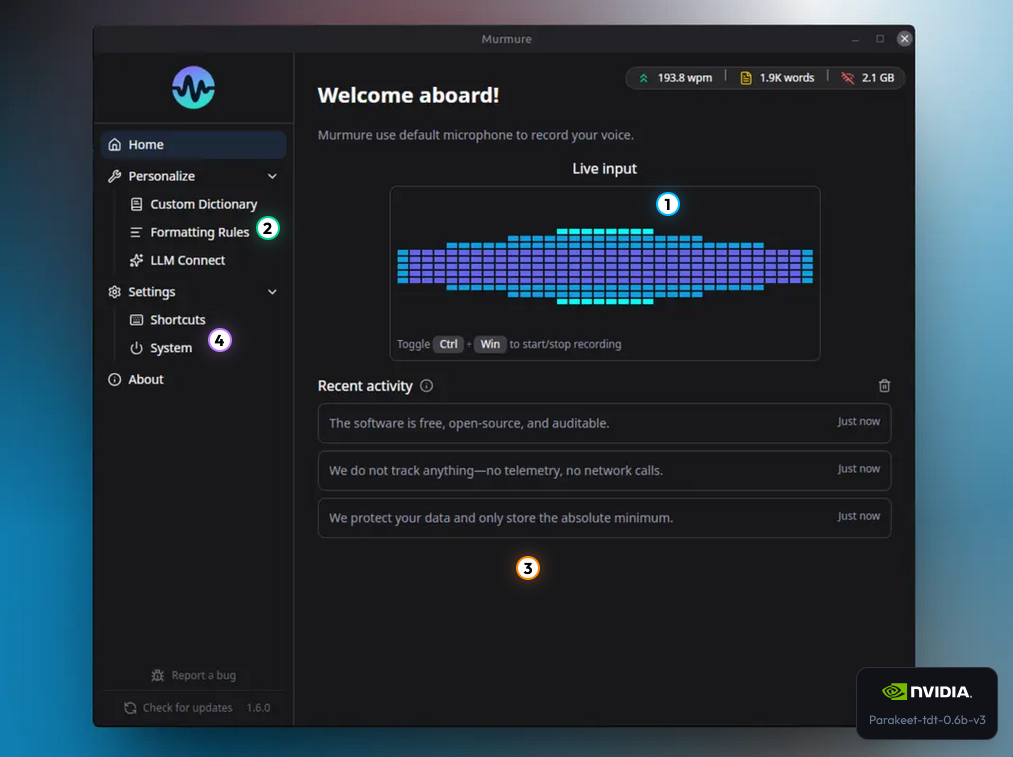Screen dimensions: 1013x757
Task: Click the 1.6.0 version number
Action: click(x=258, y=708)
